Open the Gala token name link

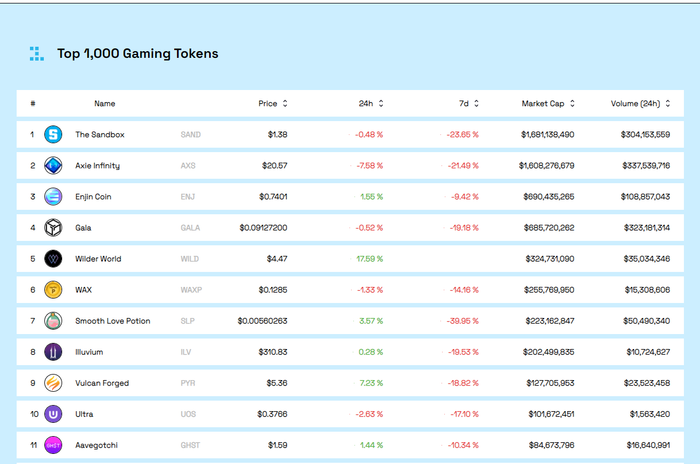83,228
